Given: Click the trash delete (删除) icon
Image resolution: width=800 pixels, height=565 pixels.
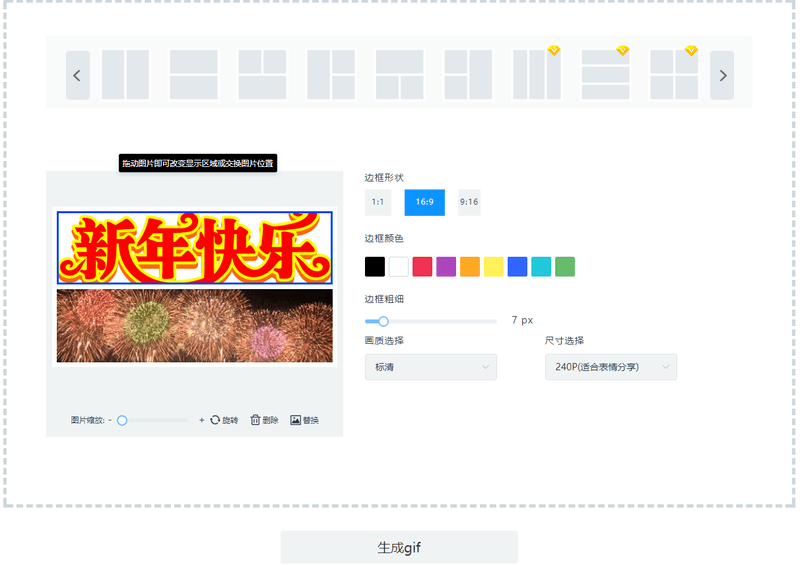Looking at the screenshot, I should (x=255, y=420).
